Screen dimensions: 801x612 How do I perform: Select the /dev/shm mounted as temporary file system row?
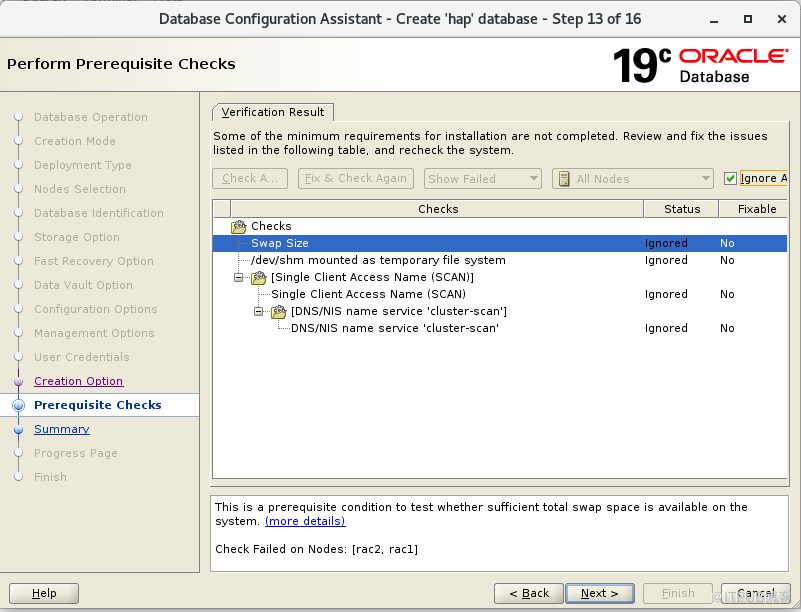(500, 260)
